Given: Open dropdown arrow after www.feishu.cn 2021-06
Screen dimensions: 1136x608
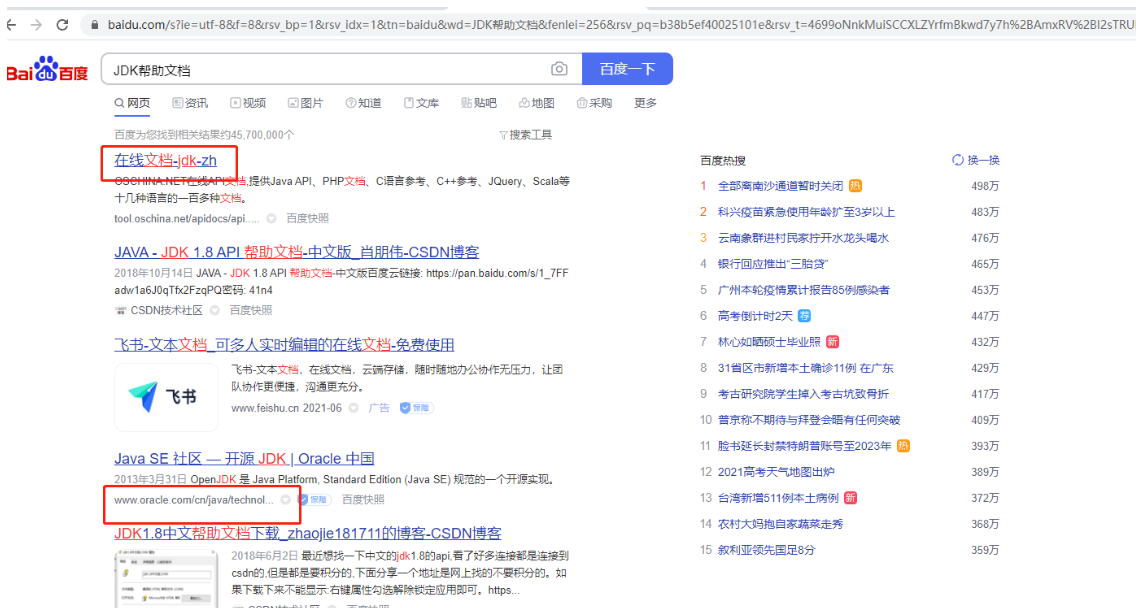Looking at the screenshot, I should (x=354, y=408).
